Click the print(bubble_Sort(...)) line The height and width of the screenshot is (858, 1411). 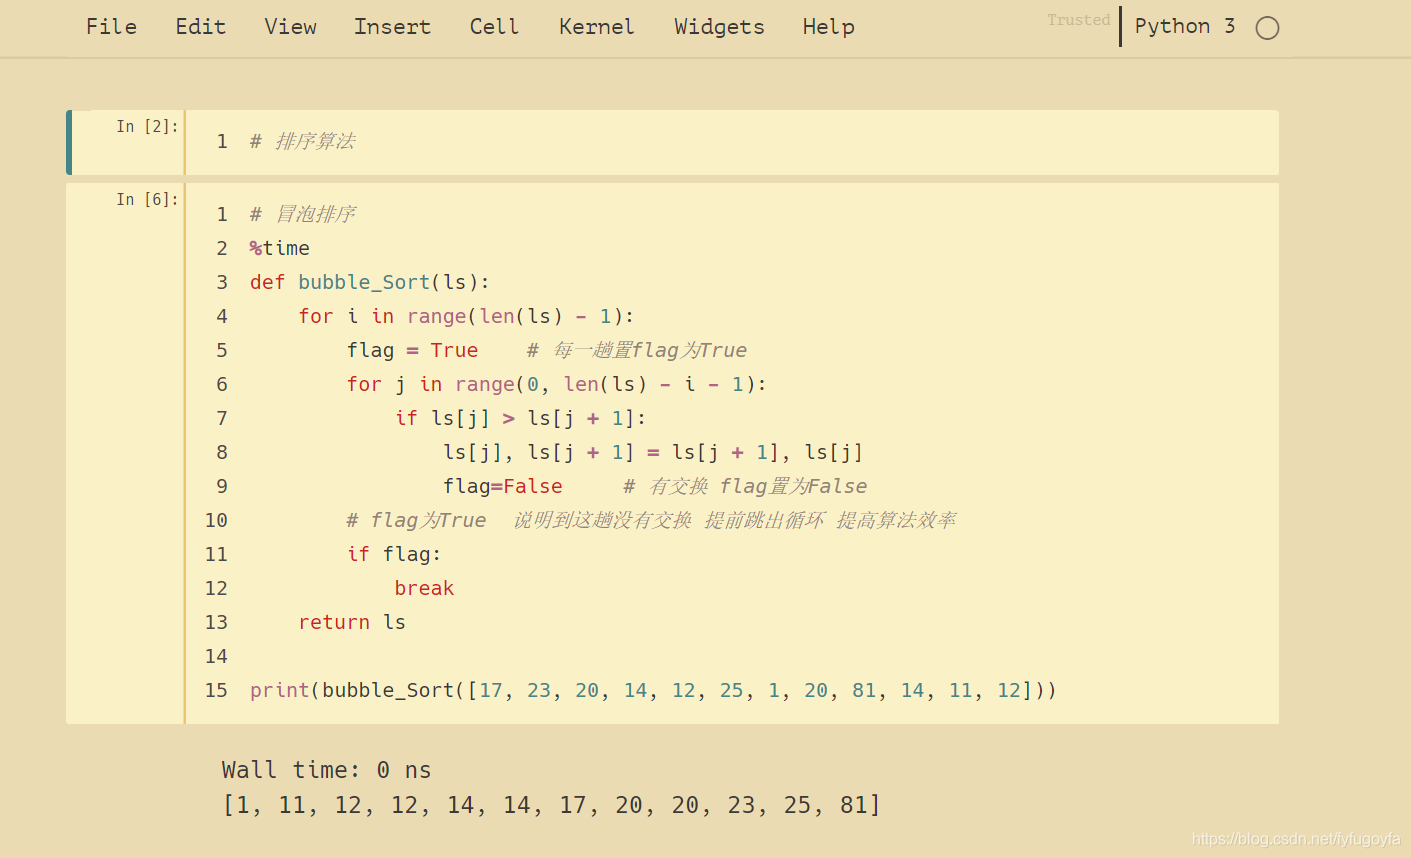(x=653, y=690)
